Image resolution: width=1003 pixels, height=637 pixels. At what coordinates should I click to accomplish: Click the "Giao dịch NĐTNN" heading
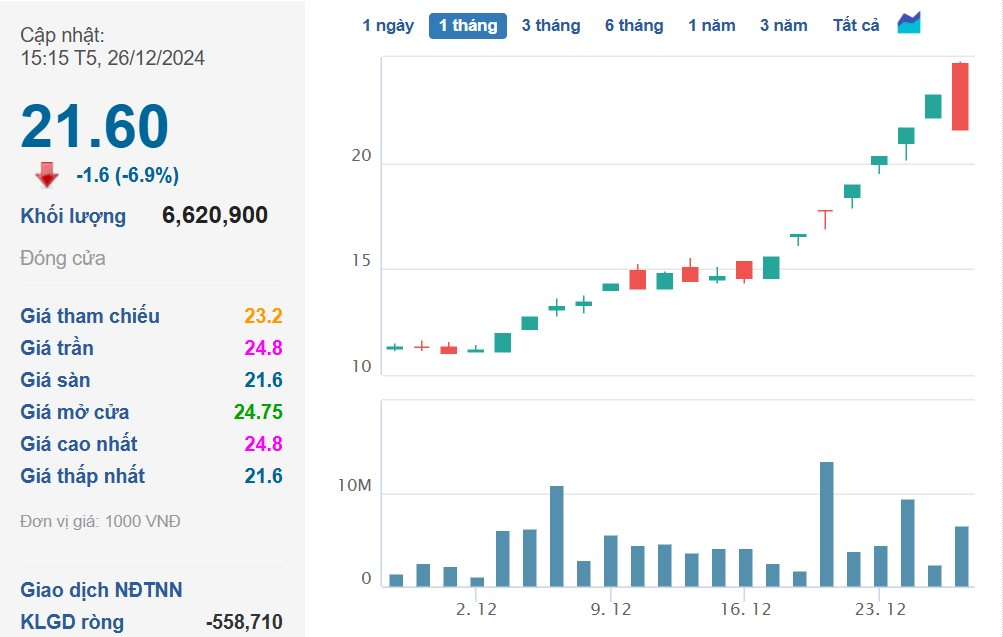tap(101, 590)
